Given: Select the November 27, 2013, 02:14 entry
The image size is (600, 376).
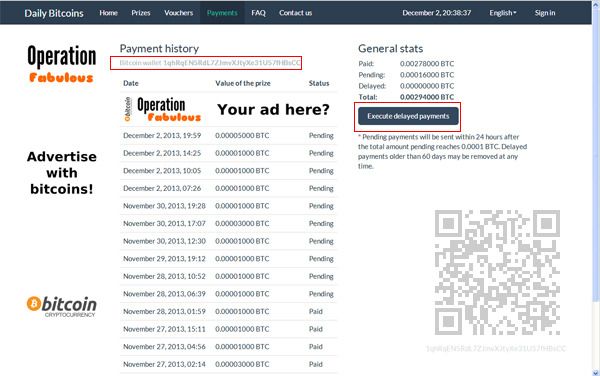Looking at the screenshot, I should pyautogui.click(x=228, y=364).
